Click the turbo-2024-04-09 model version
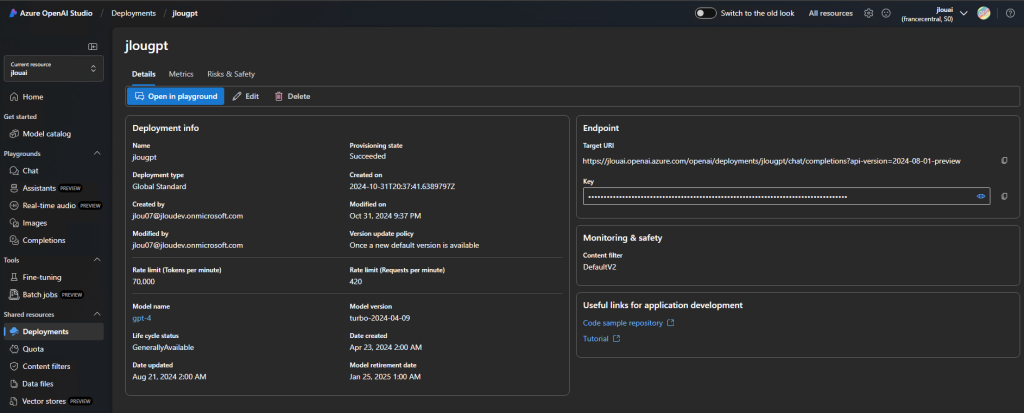 [x=380, y=318]
